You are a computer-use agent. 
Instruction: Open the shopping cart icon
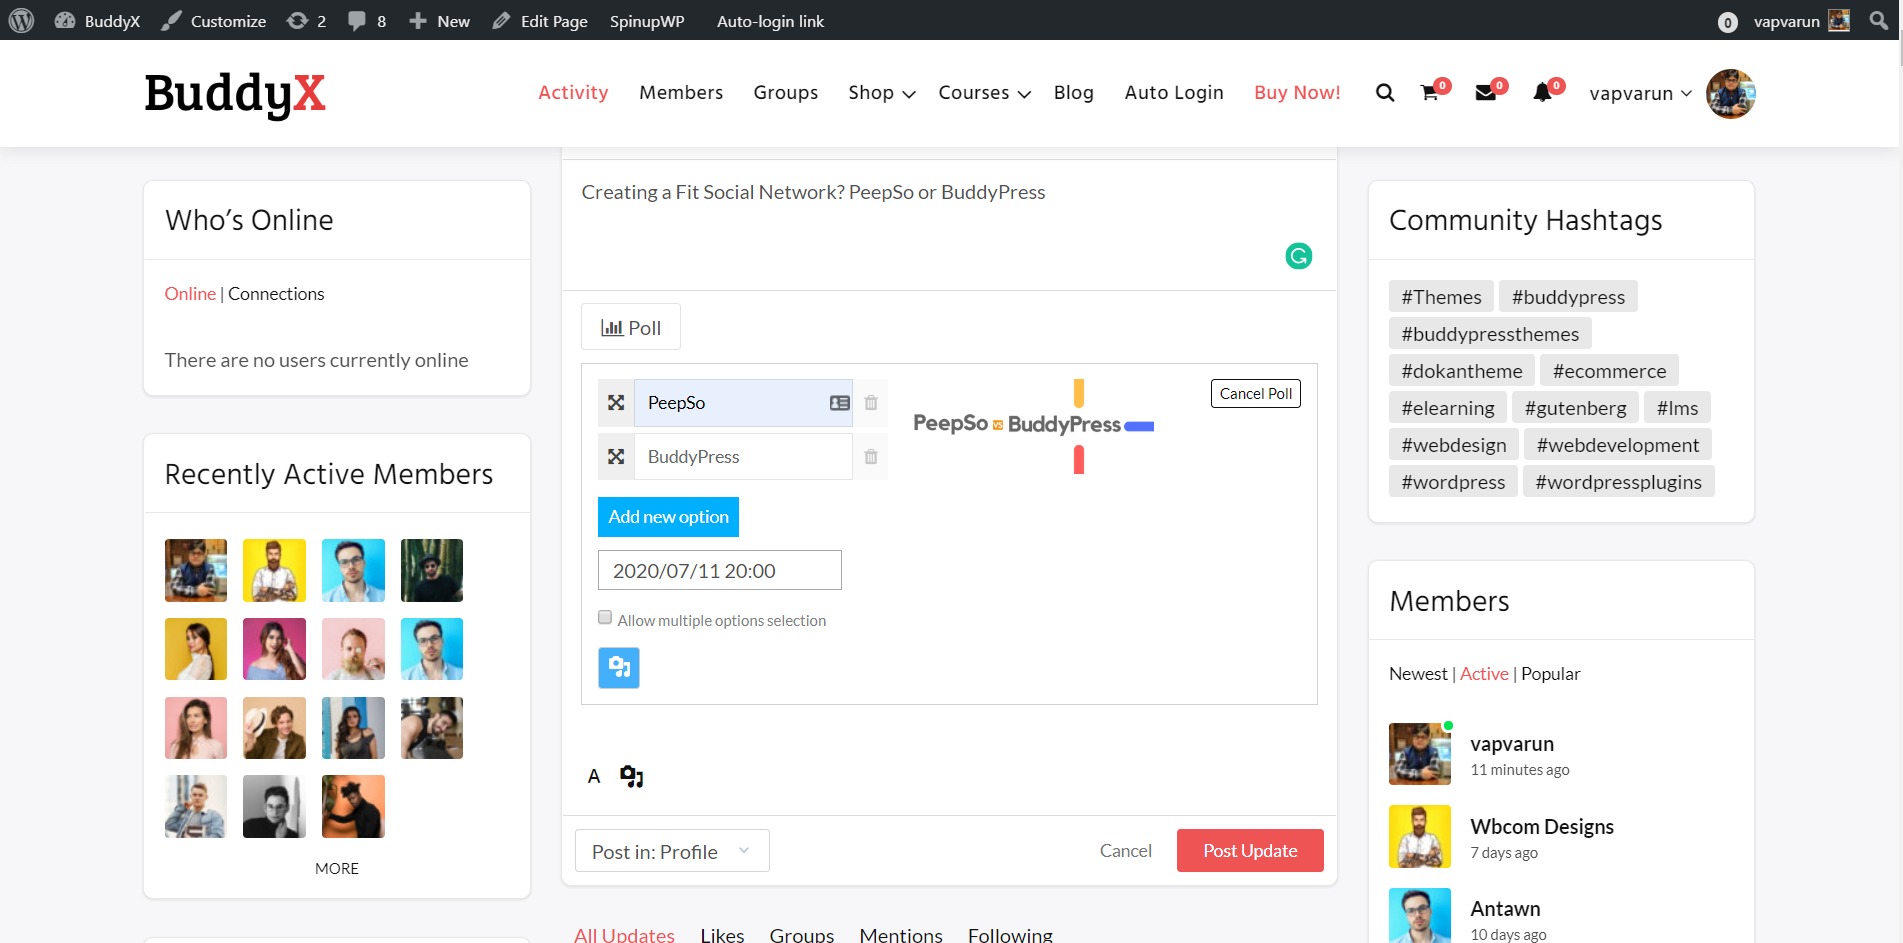[x=1430, y=93]
